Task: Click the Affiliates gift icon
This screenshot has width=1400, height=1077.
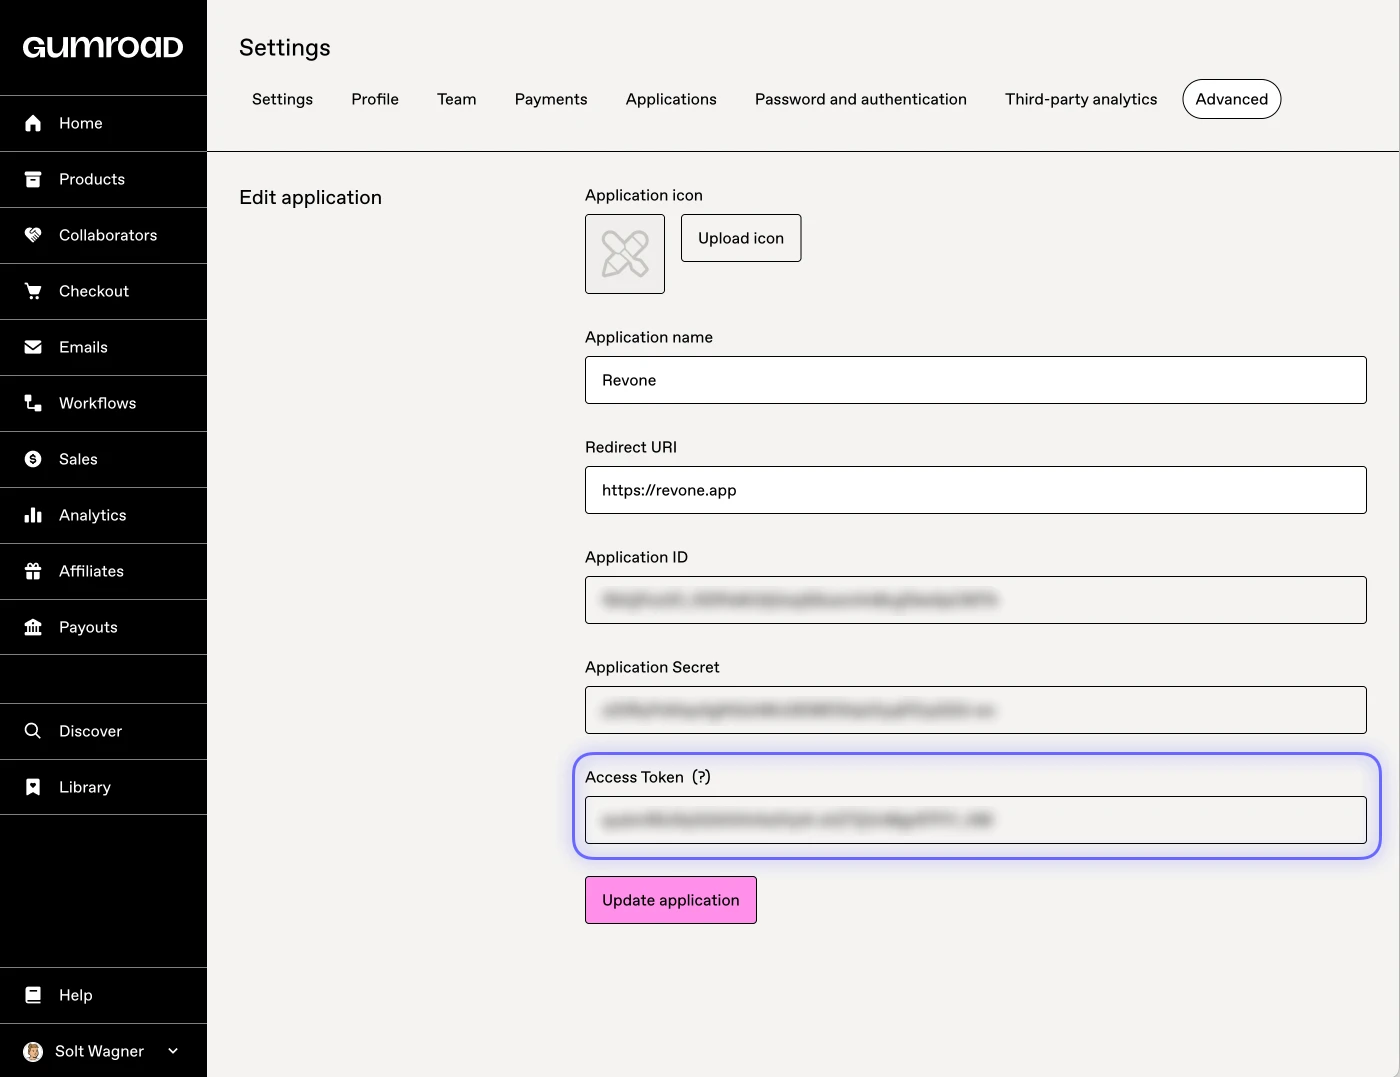Action: (x=33, y=571)
